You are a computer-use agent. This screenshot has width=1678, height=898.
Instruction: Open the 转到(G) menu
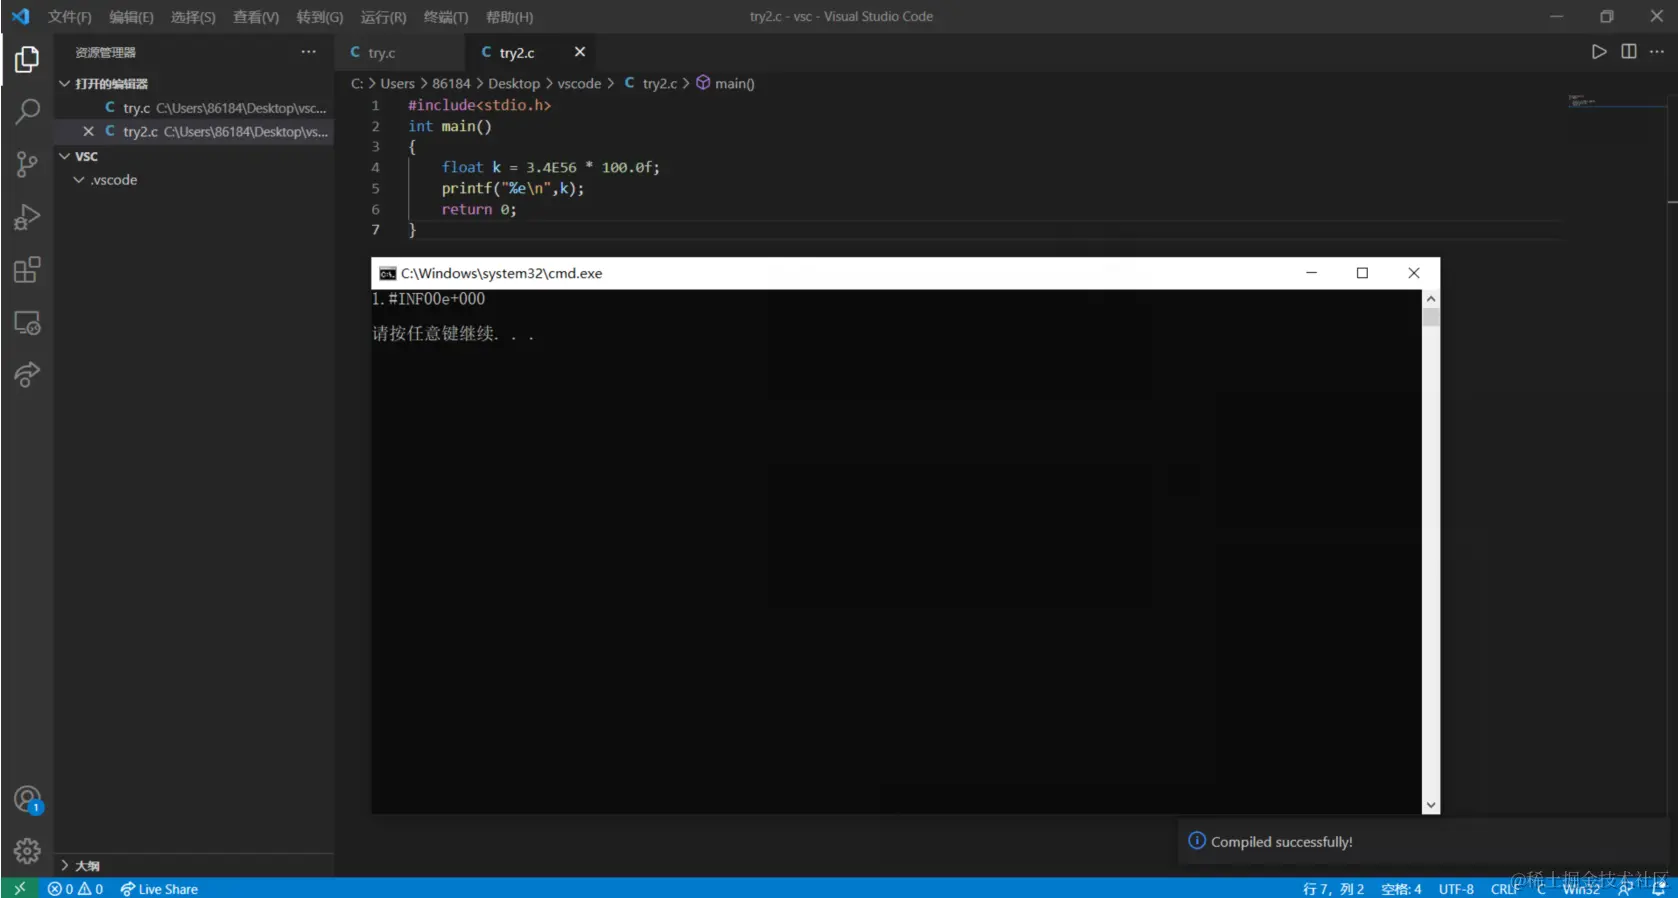[320, 17]
